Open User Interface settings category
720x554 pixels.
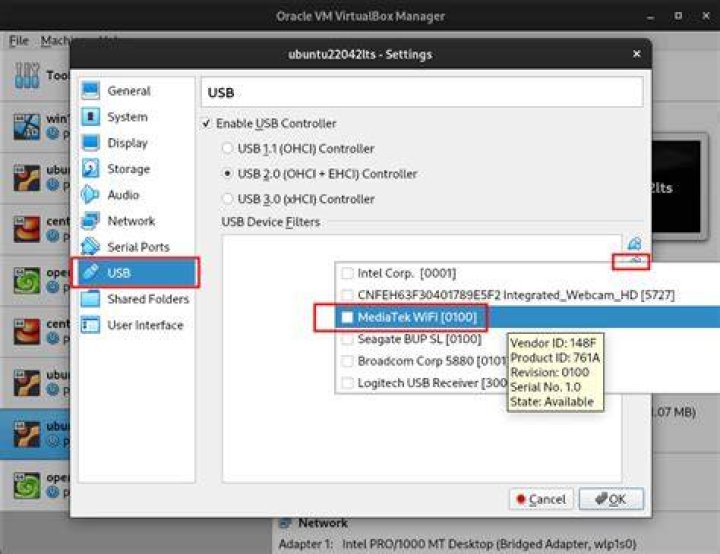tap(136, 325)
